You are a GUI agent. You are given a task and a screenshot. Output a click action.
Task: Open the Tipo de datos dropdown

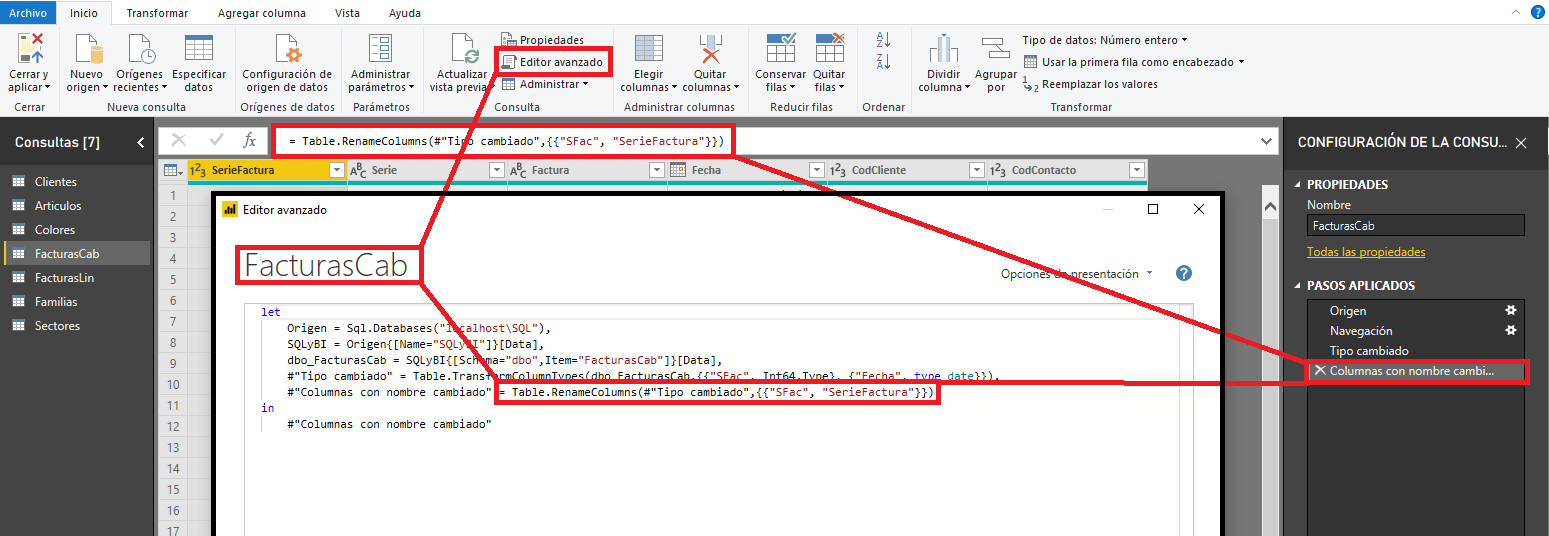[x=1104, y=40]
